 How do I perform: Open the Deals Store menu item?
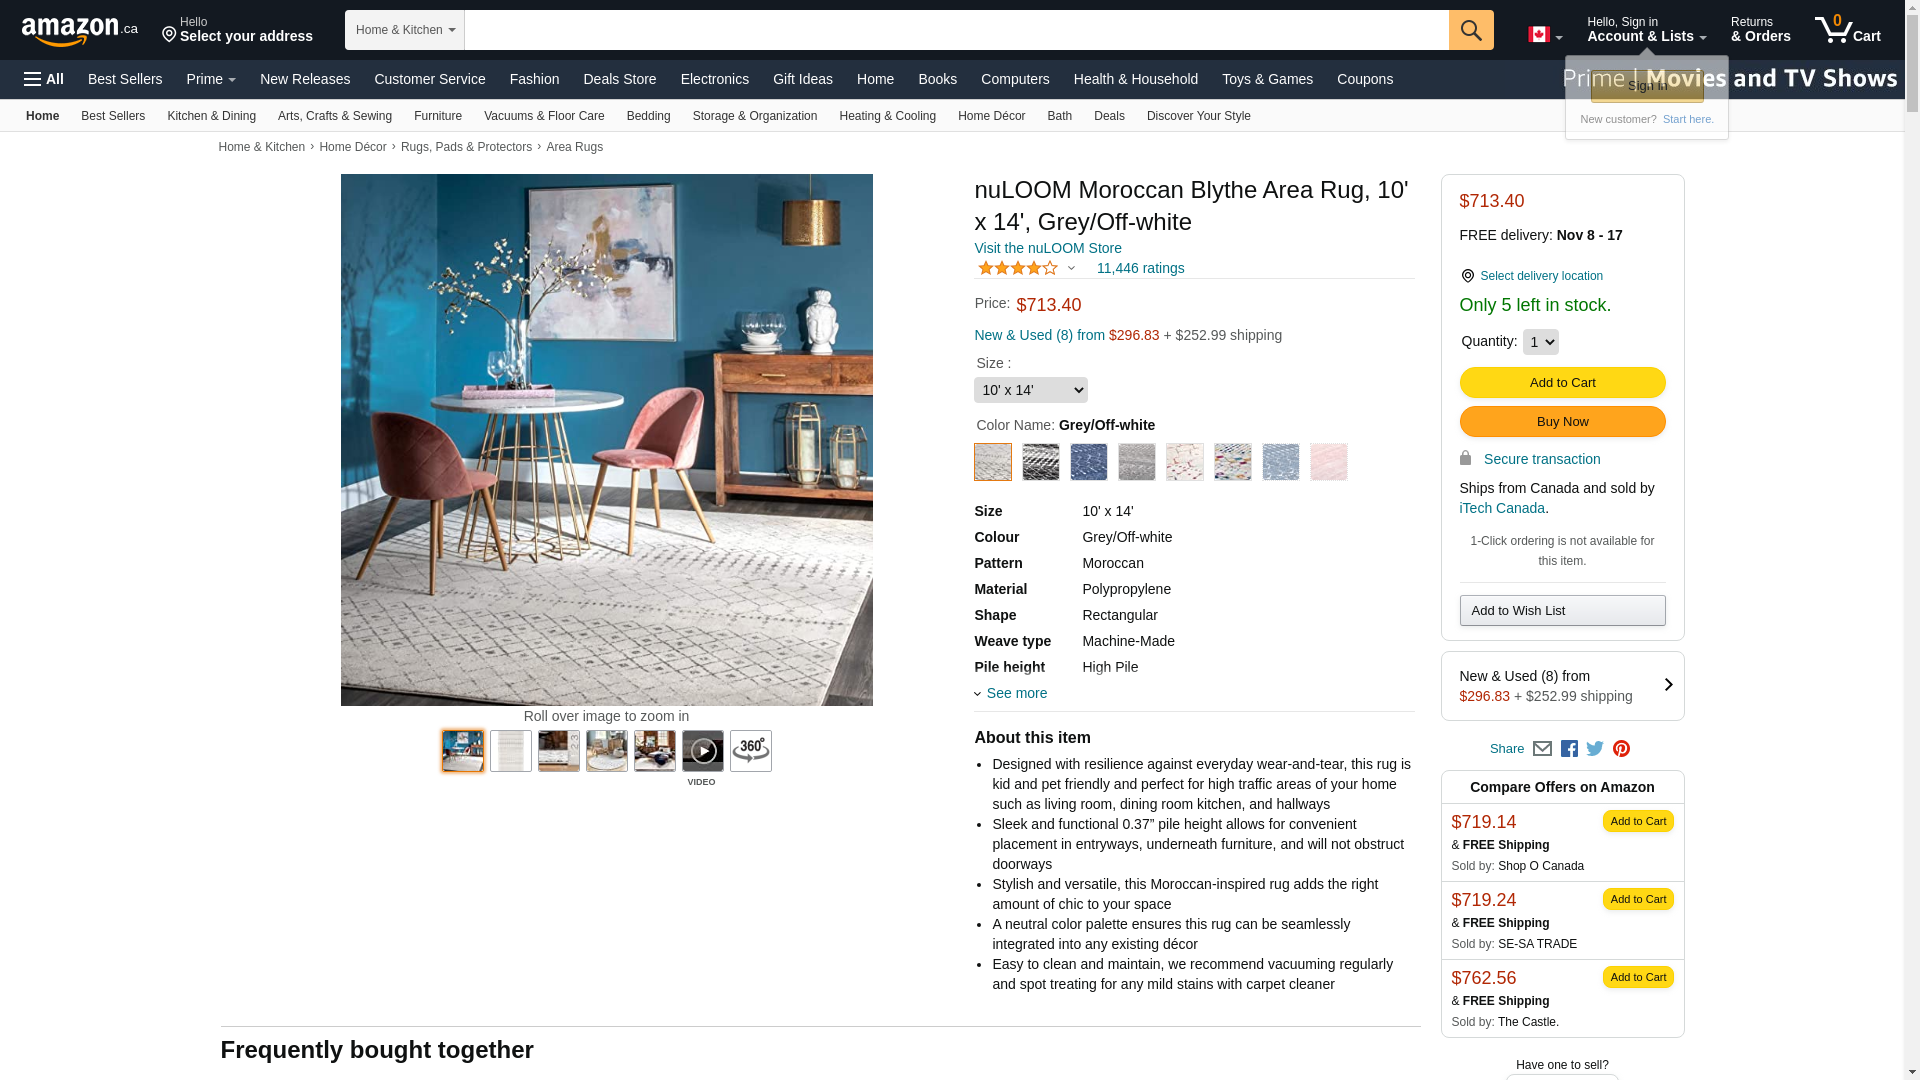pos(620,79)
